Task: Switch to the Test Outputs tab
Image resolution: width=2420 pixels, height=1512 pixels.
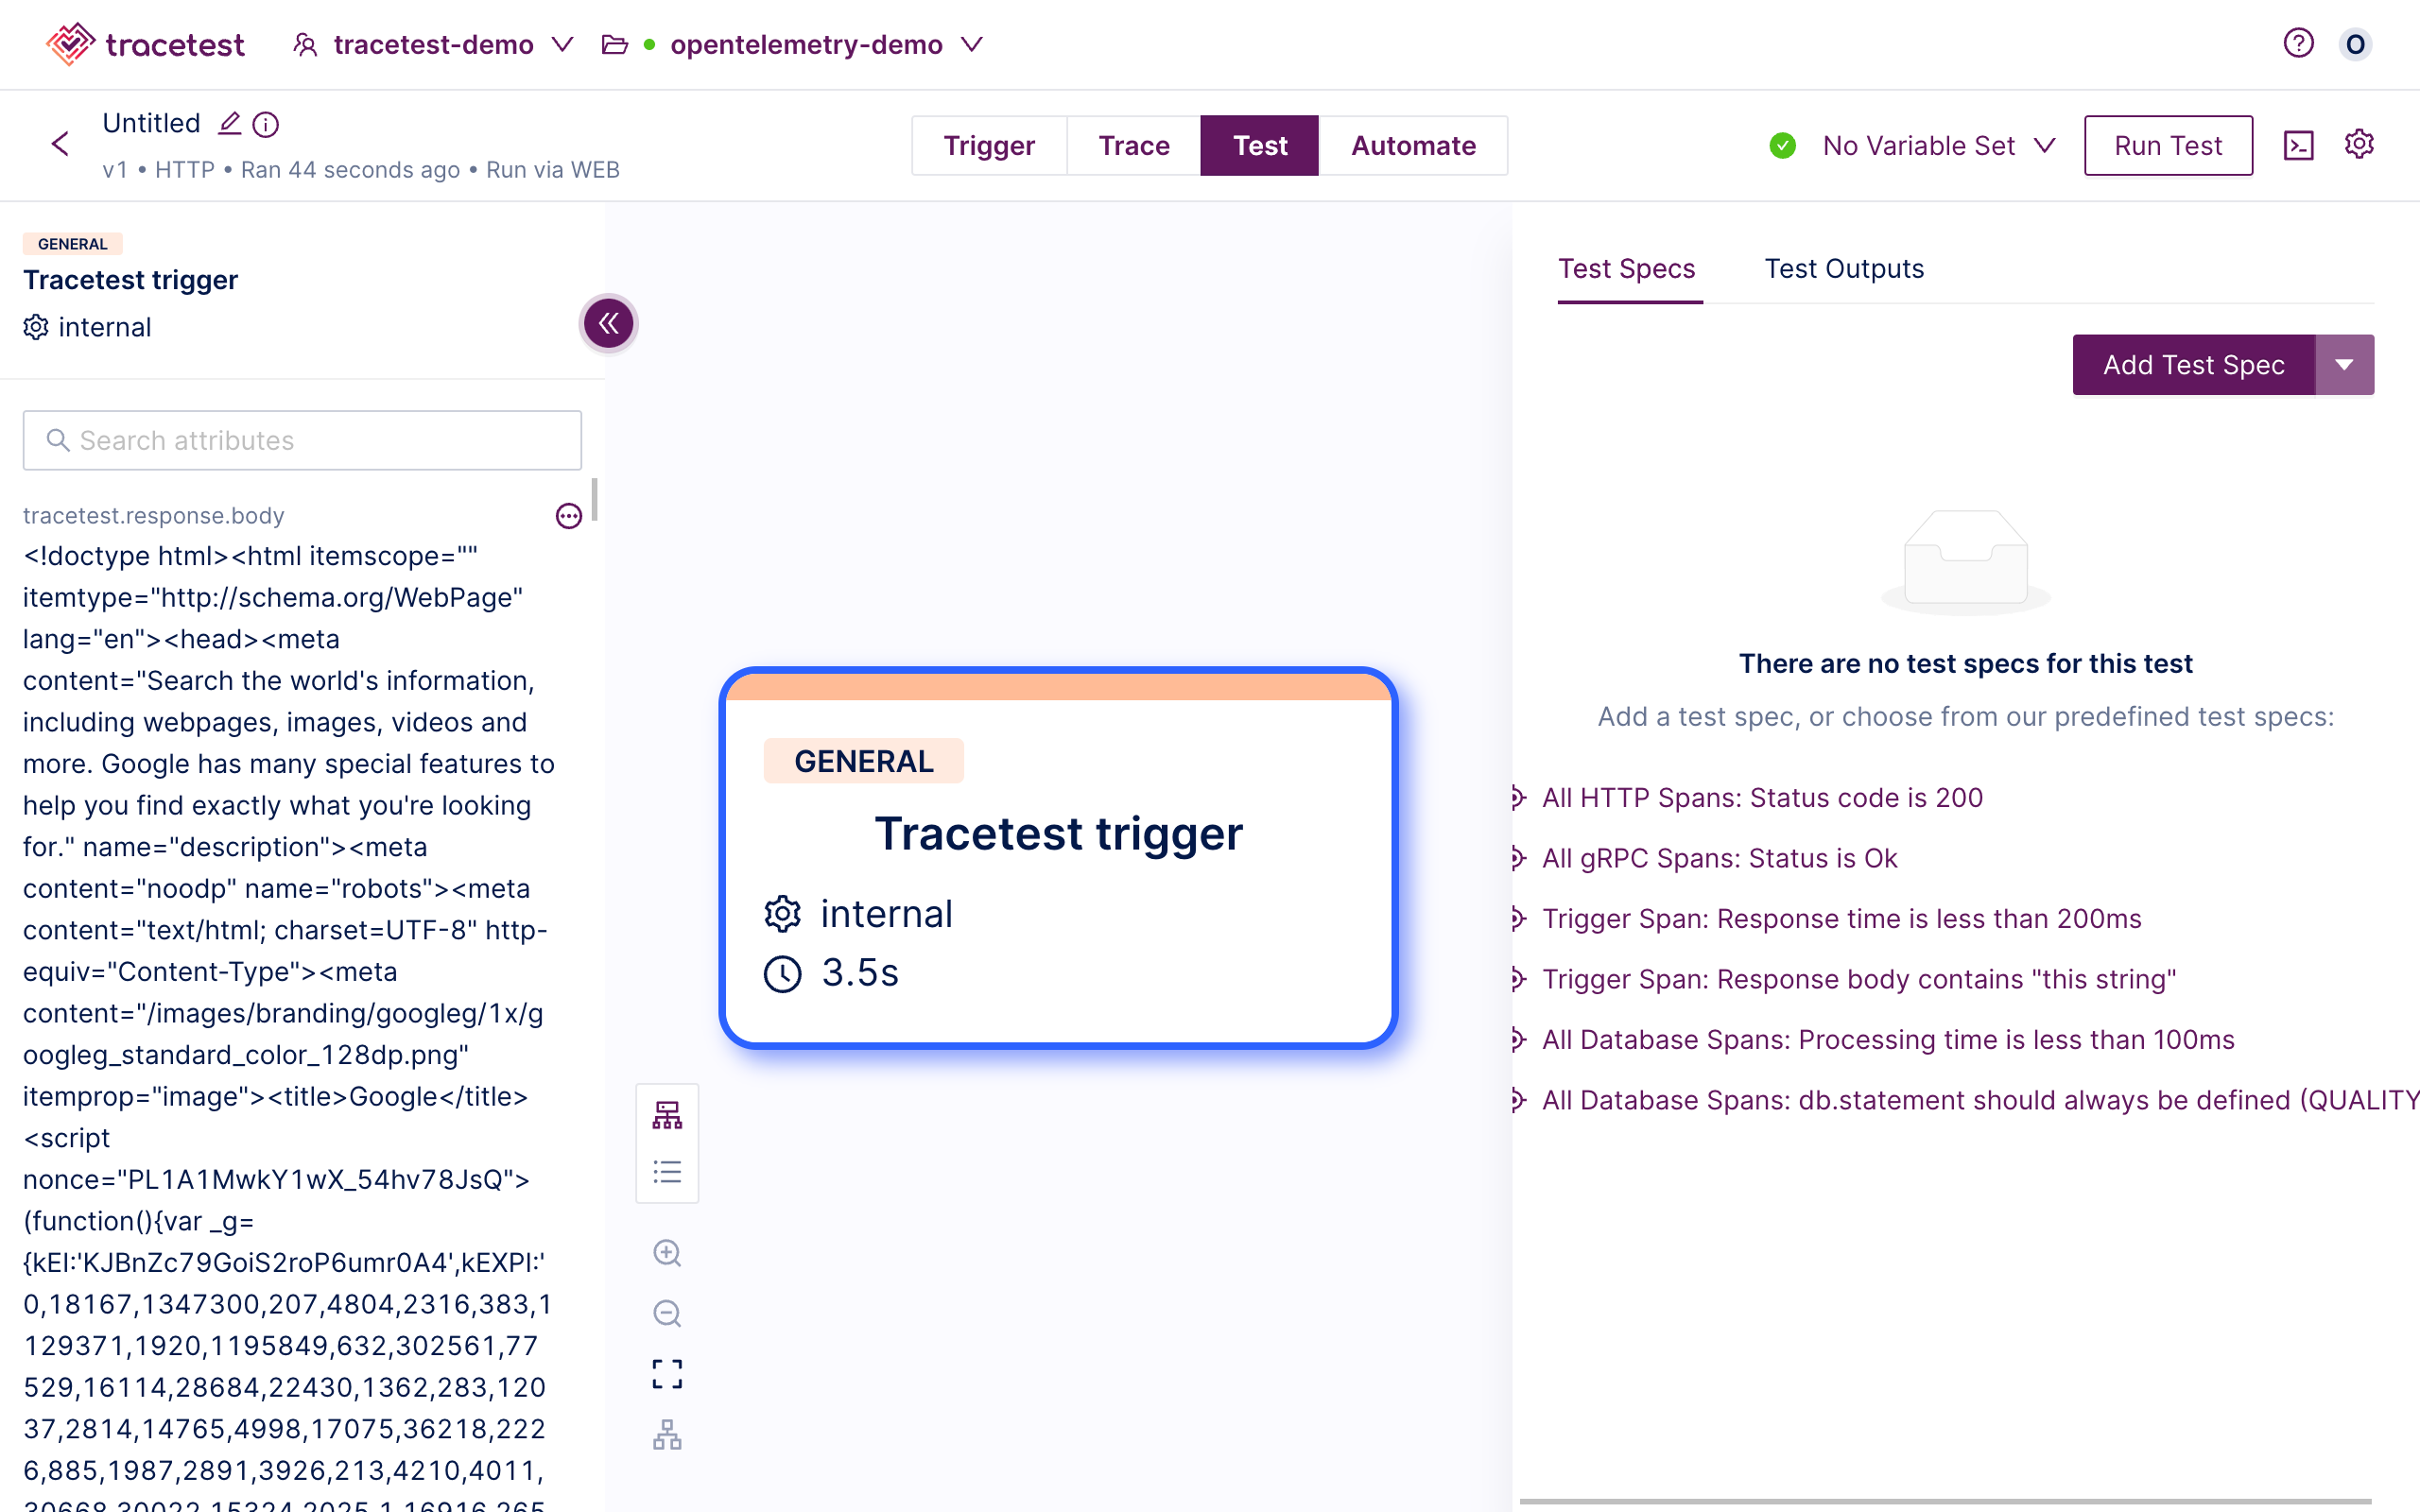Action: tap(1843, 268)
